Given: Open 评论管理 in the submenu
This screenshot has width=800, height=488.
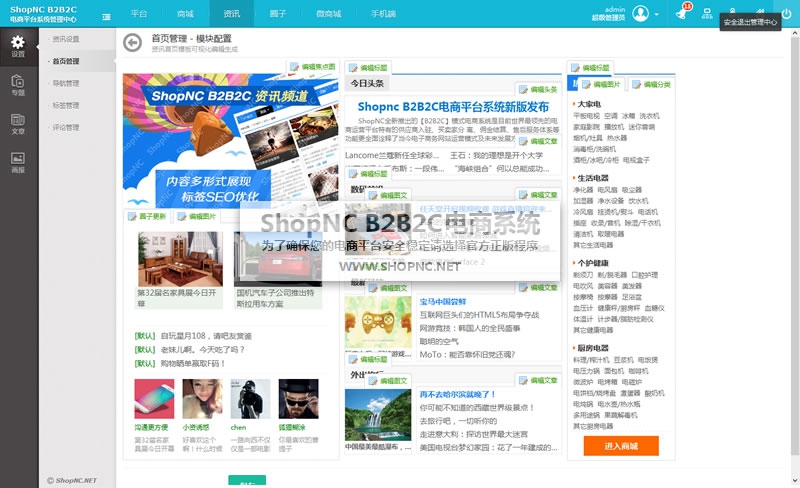Looking at the screenshot, I should pos(66,127).
